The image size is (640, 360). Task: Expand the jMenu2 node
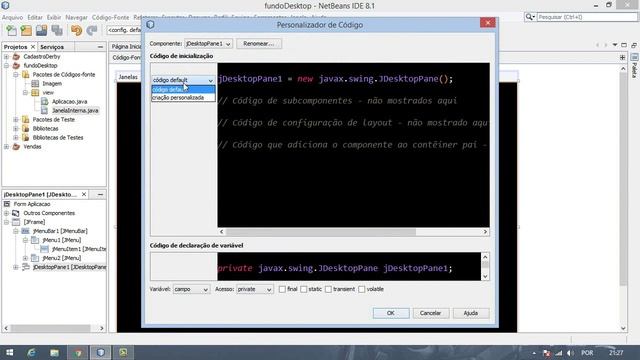pyautogui.click(x=25, y=258)
